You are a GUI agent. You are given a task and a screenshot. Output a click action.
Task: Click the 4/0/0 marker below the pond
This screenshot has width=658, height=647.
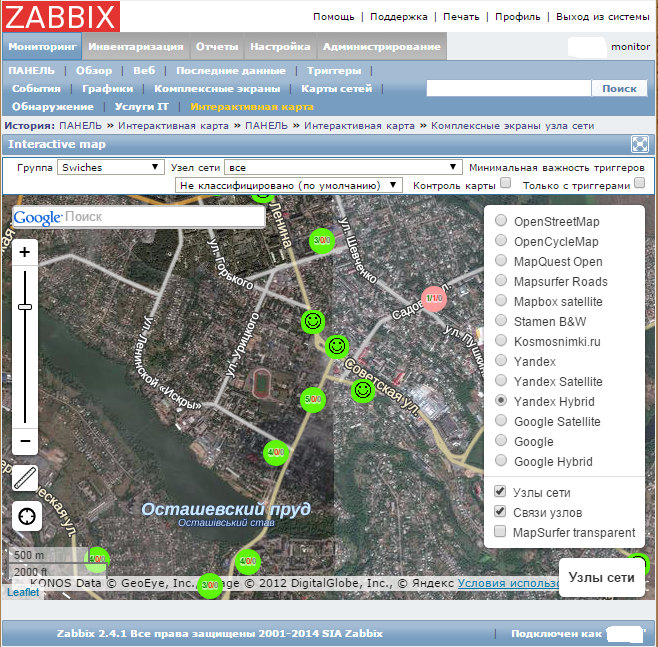(248, 561)
